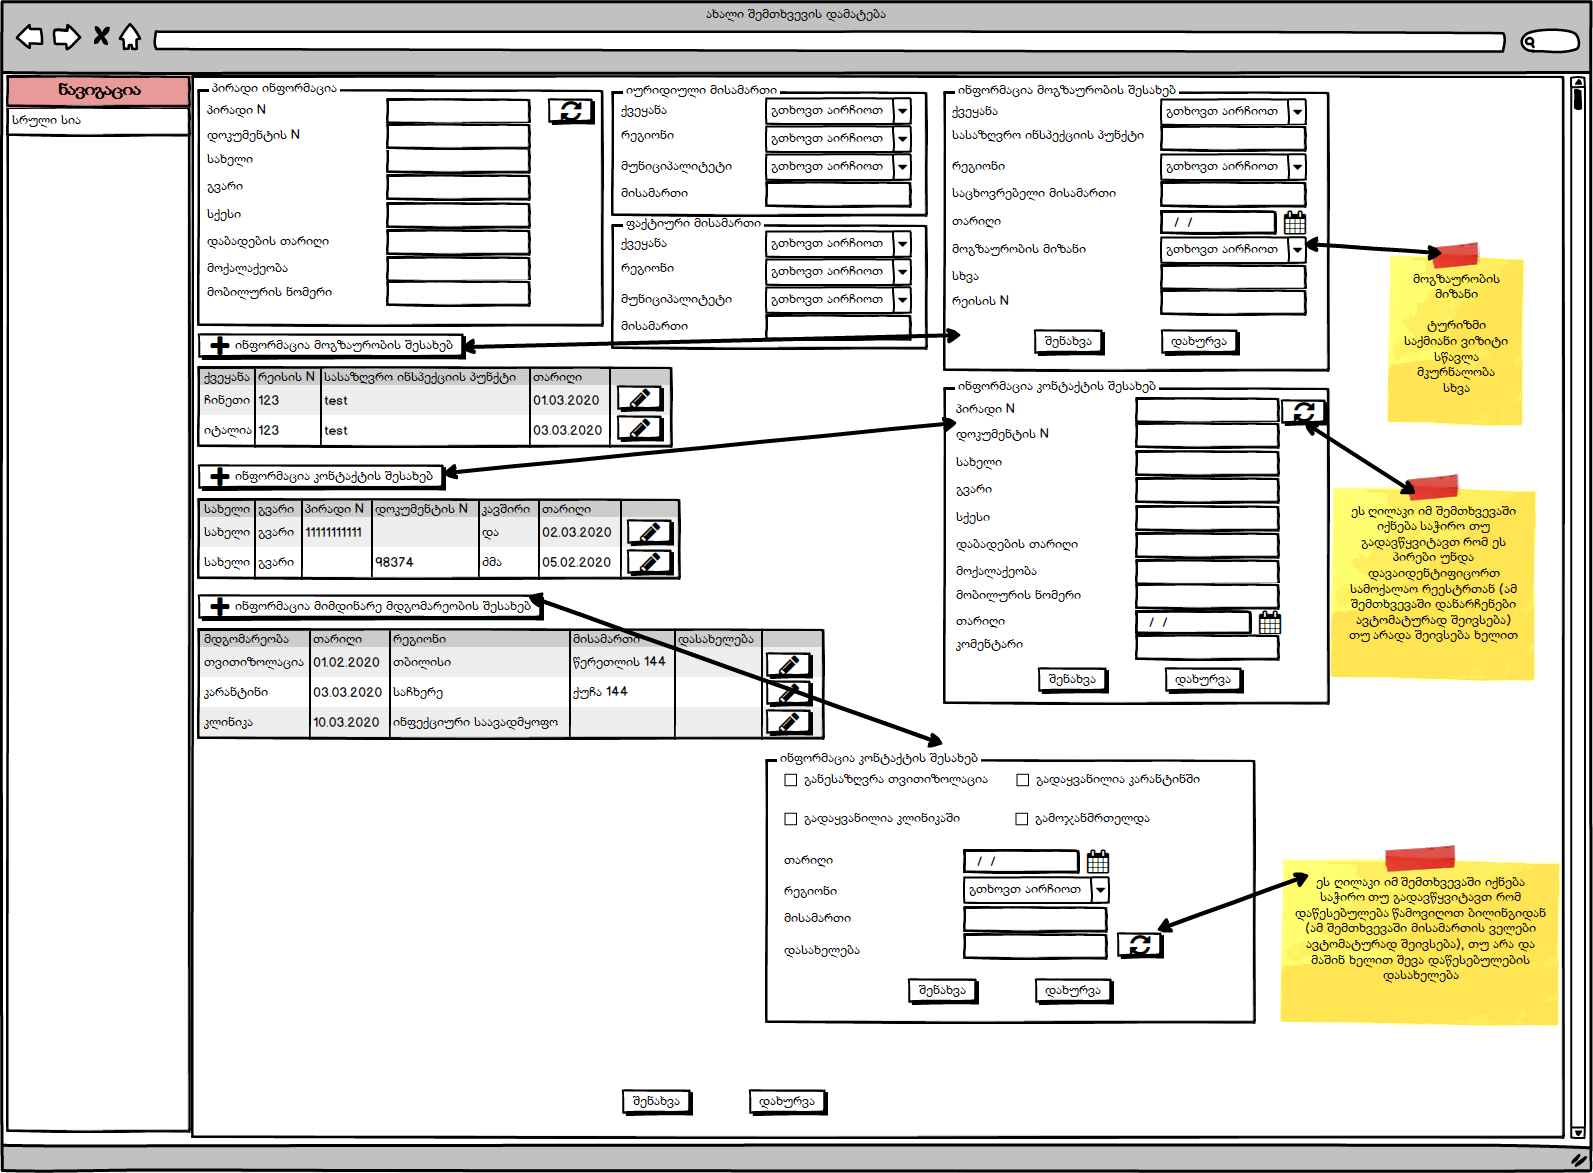Expand the მოგზაურობის მიზანი dropdown

pos(1297,249)
